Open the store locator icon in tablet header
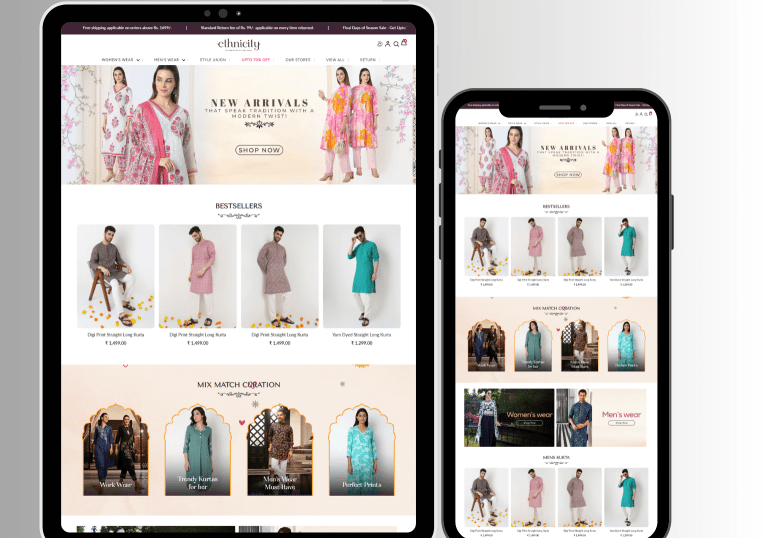This screenshot has height=538, width=768. 380,44
